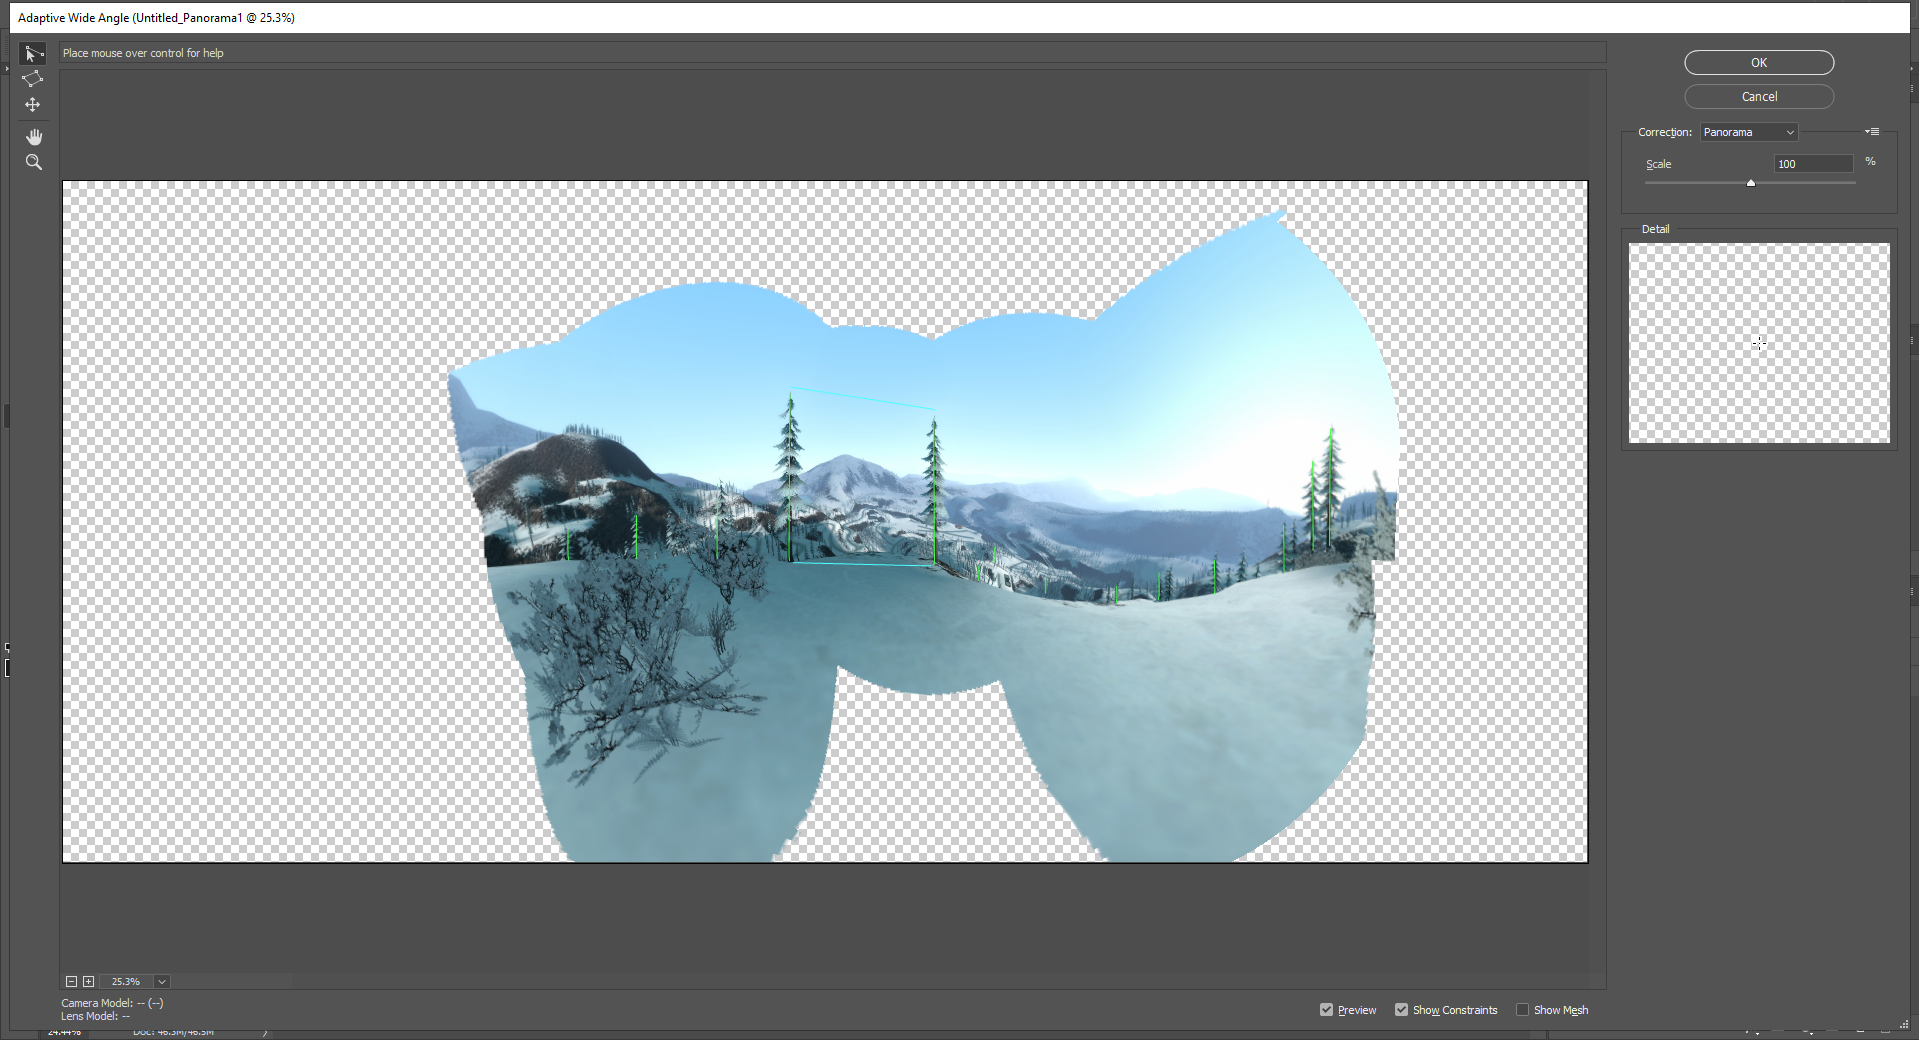The image size is (1919, 1040).
Task: Open the Correction type dropdown
Action: coord(1748,132)
